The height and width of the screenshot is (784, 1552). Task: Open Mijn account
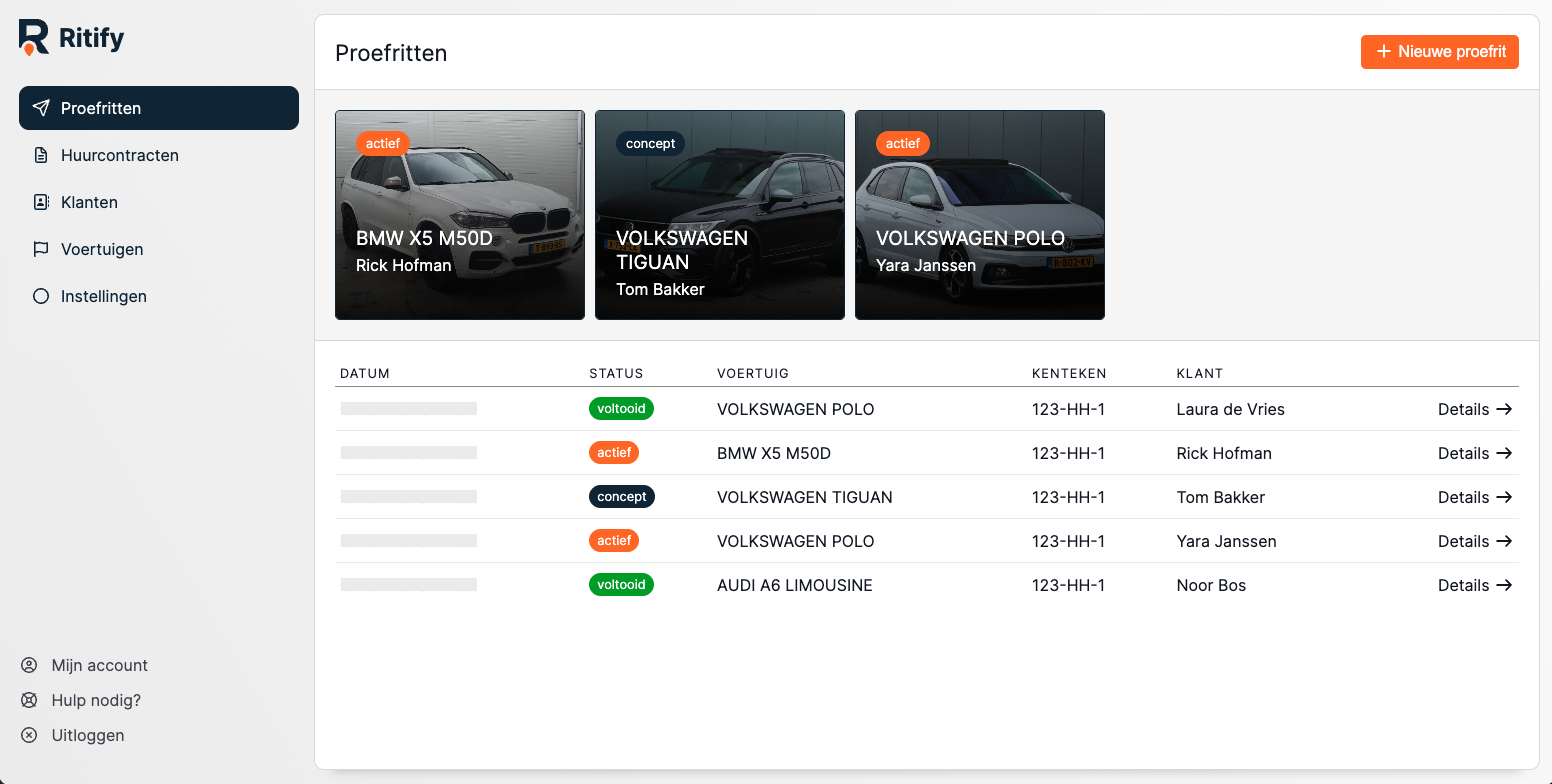[85, 665]
